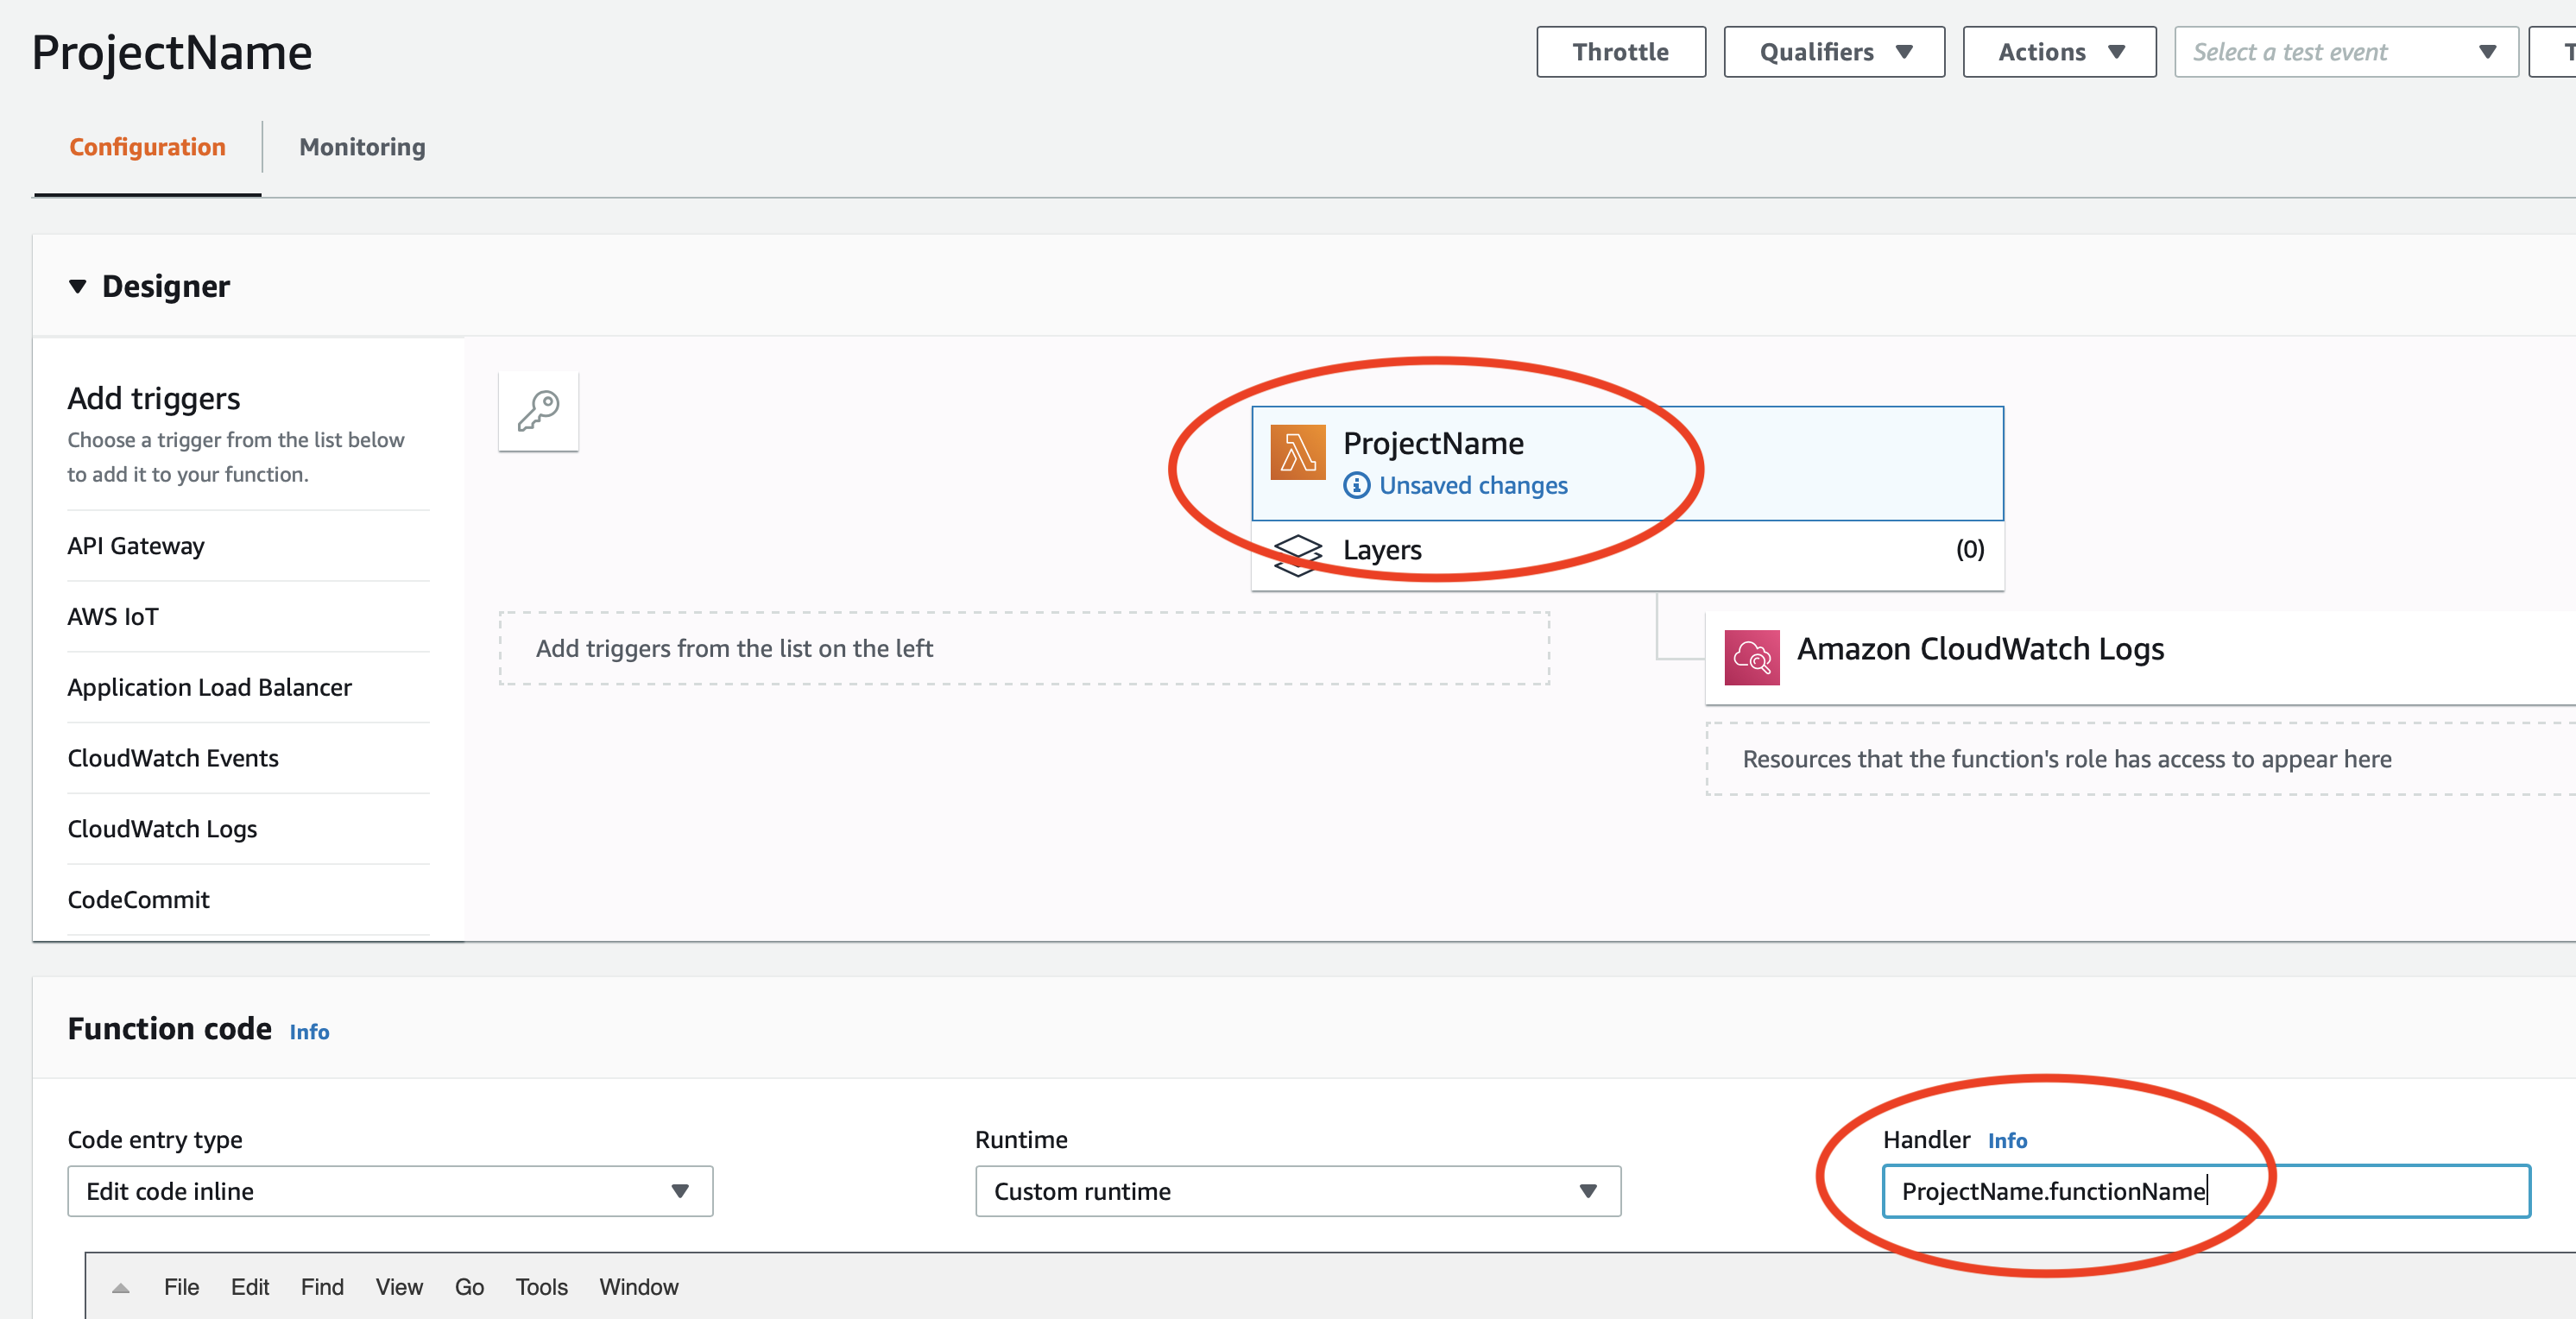Click the Handler input field
The width and height of the screenshot is (2576, 1319).
(x=2205, y=1191)
